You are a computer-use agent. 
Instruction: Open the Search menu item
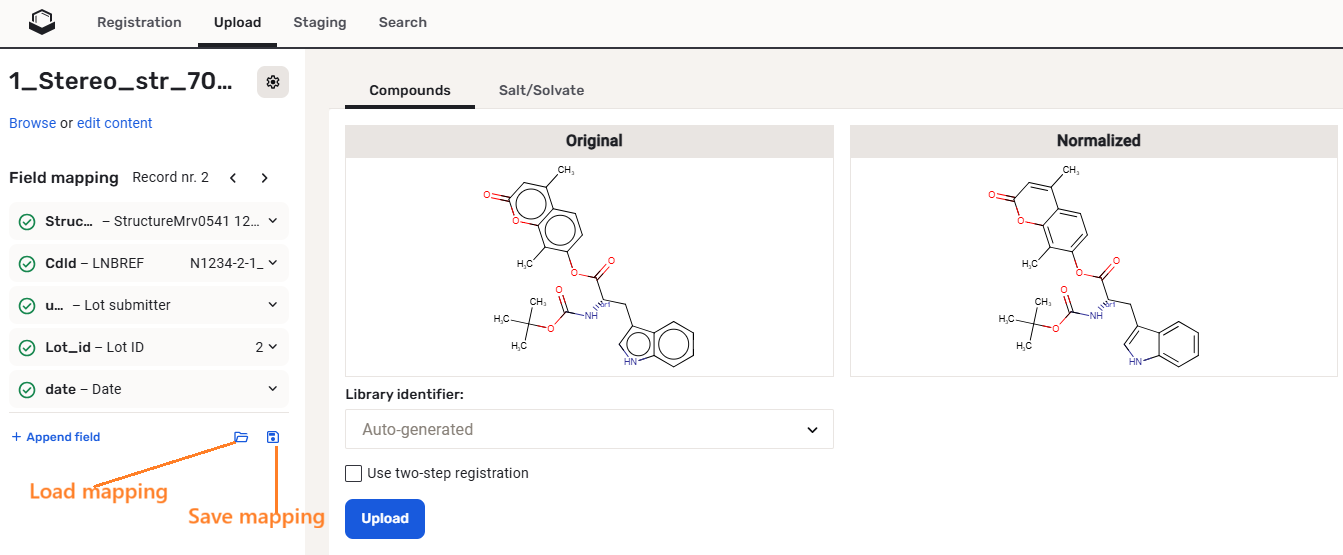[x=402, y=22]
